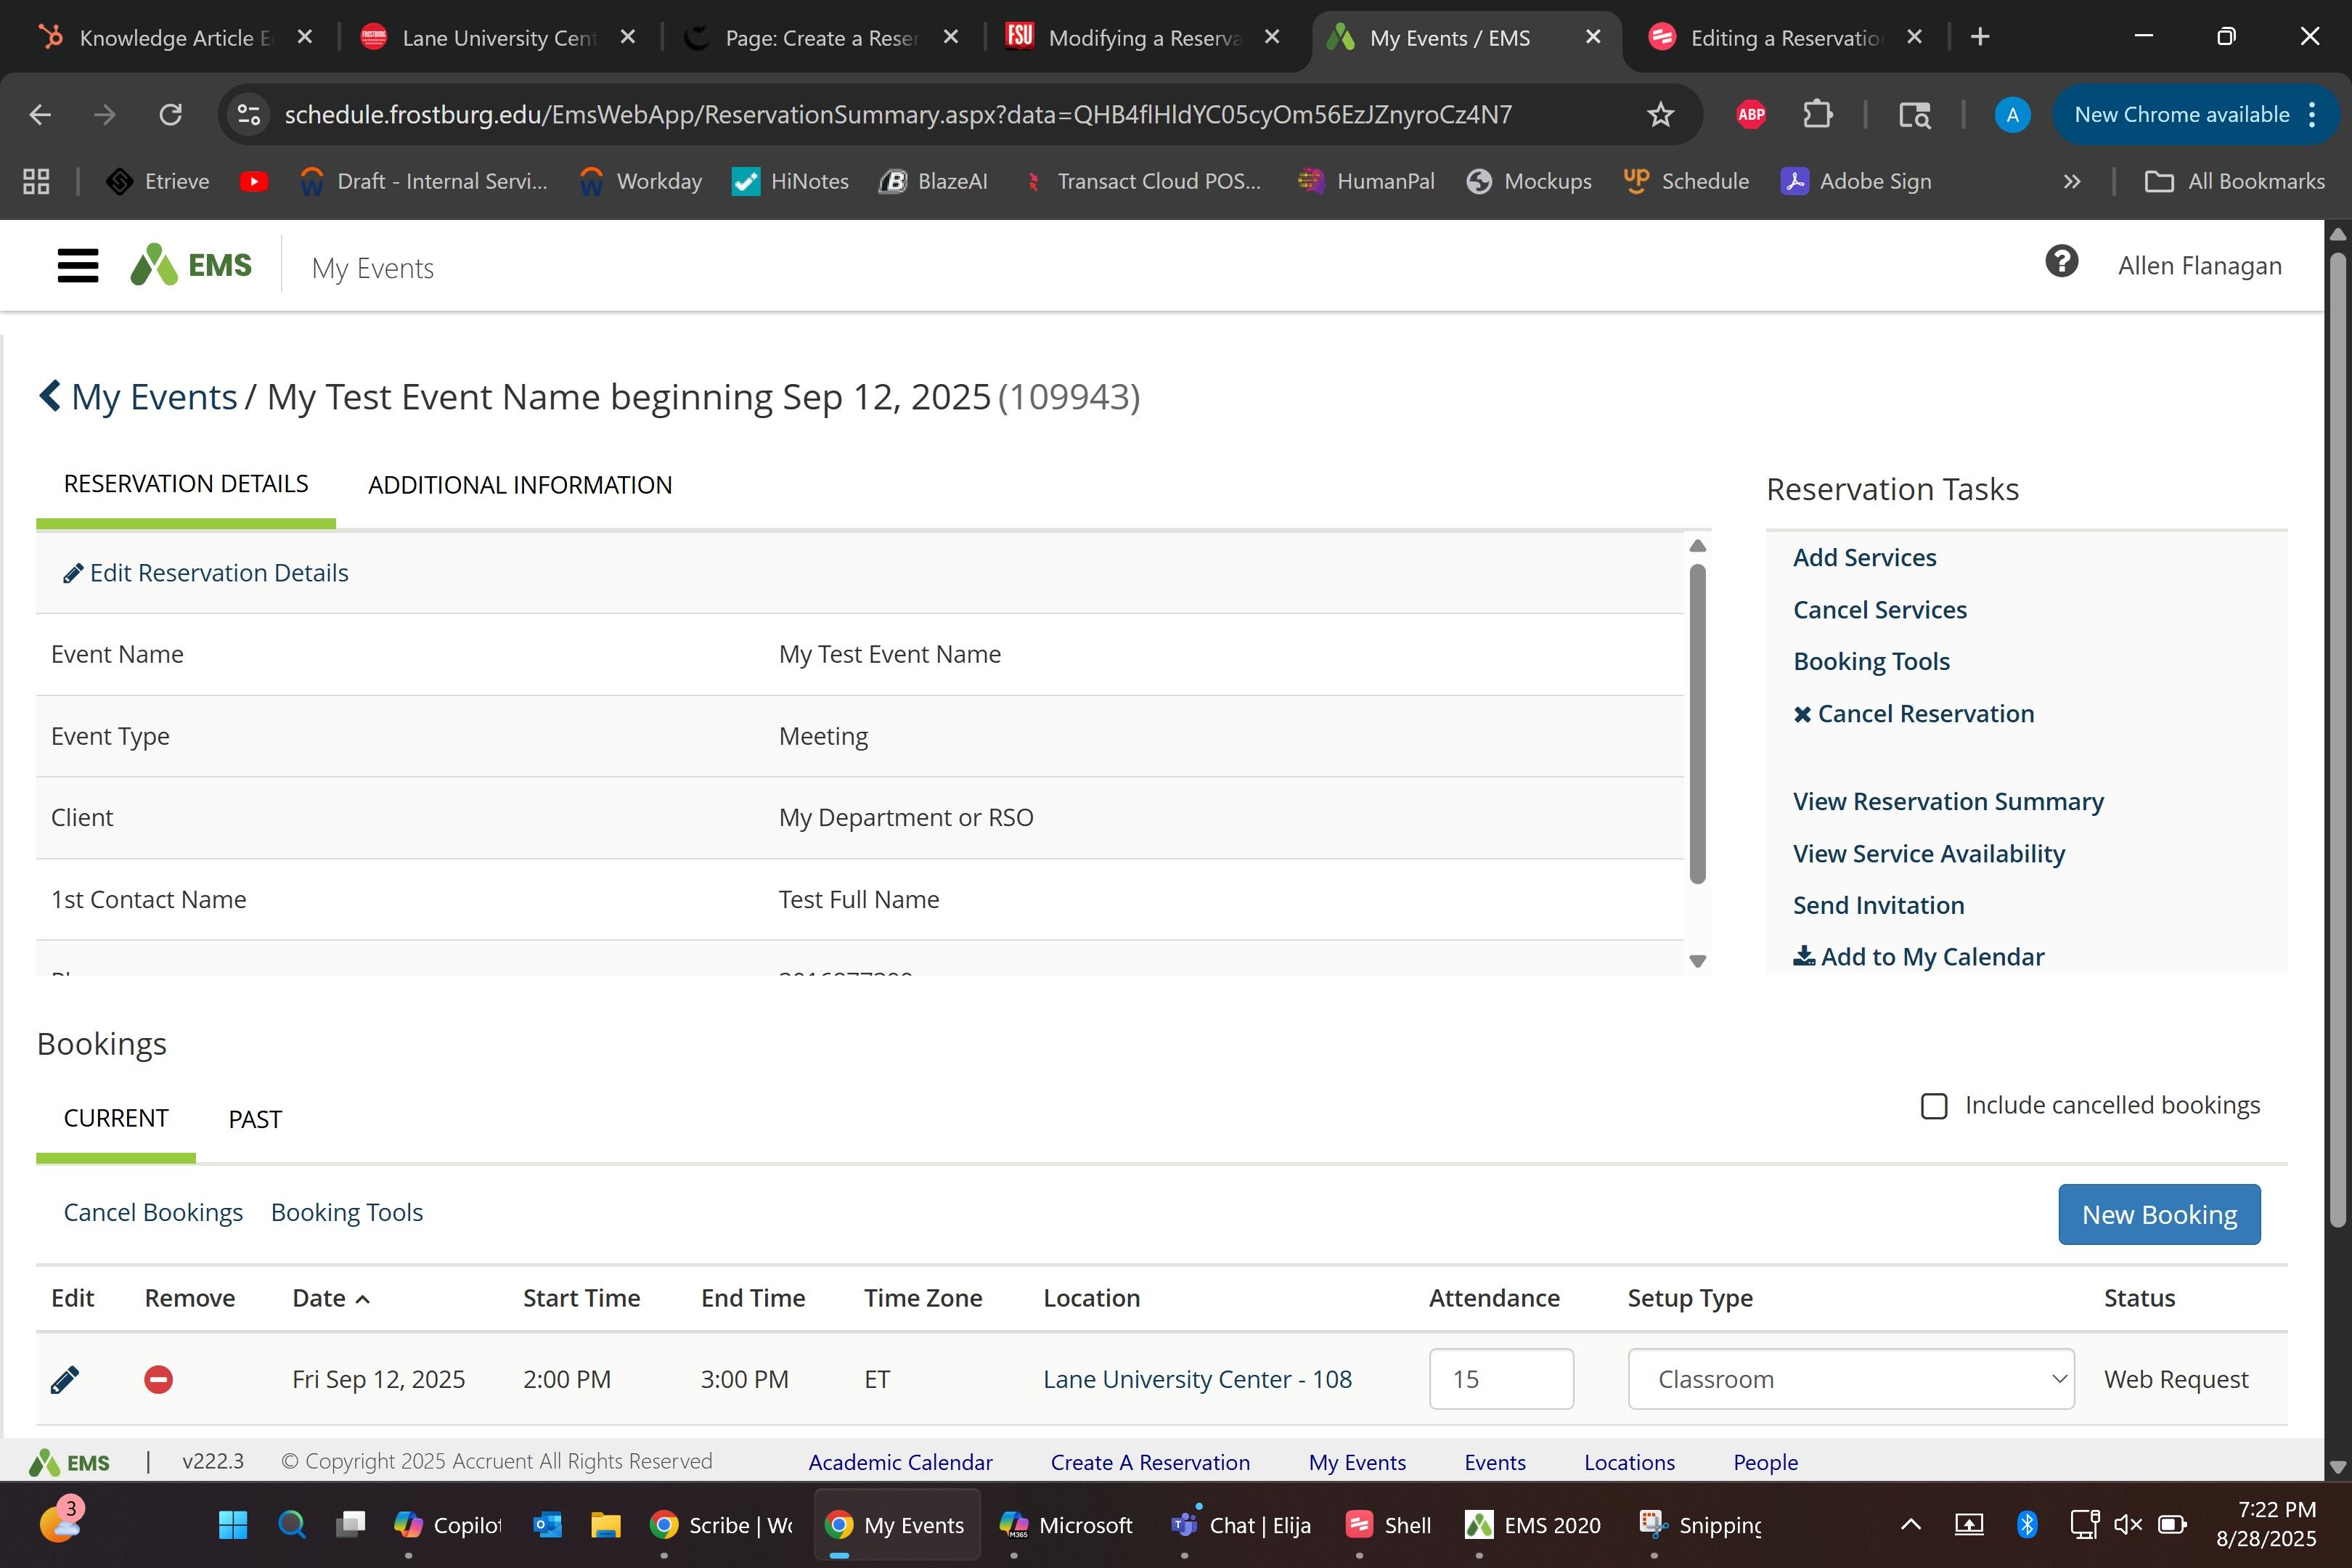Expand the hidden bookmarks overflow chevron
The width and height of the screenshot is (2352, 1568).
[2072, 182]
